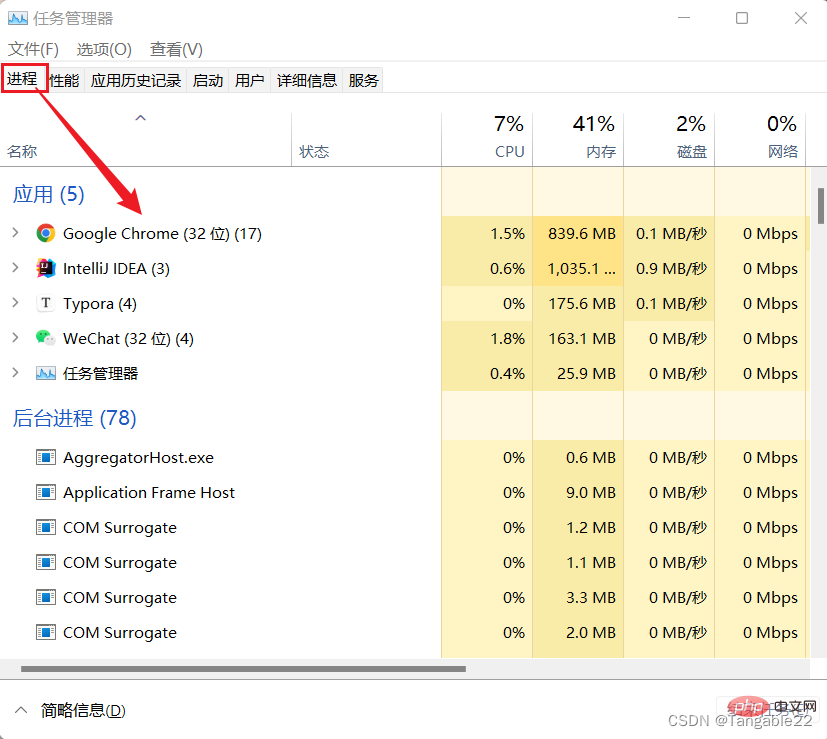The width and height of the screenshot is (827, 739).
Task: Click the Google Chrome icon in apps list
Action: click(x=46, y=233)
